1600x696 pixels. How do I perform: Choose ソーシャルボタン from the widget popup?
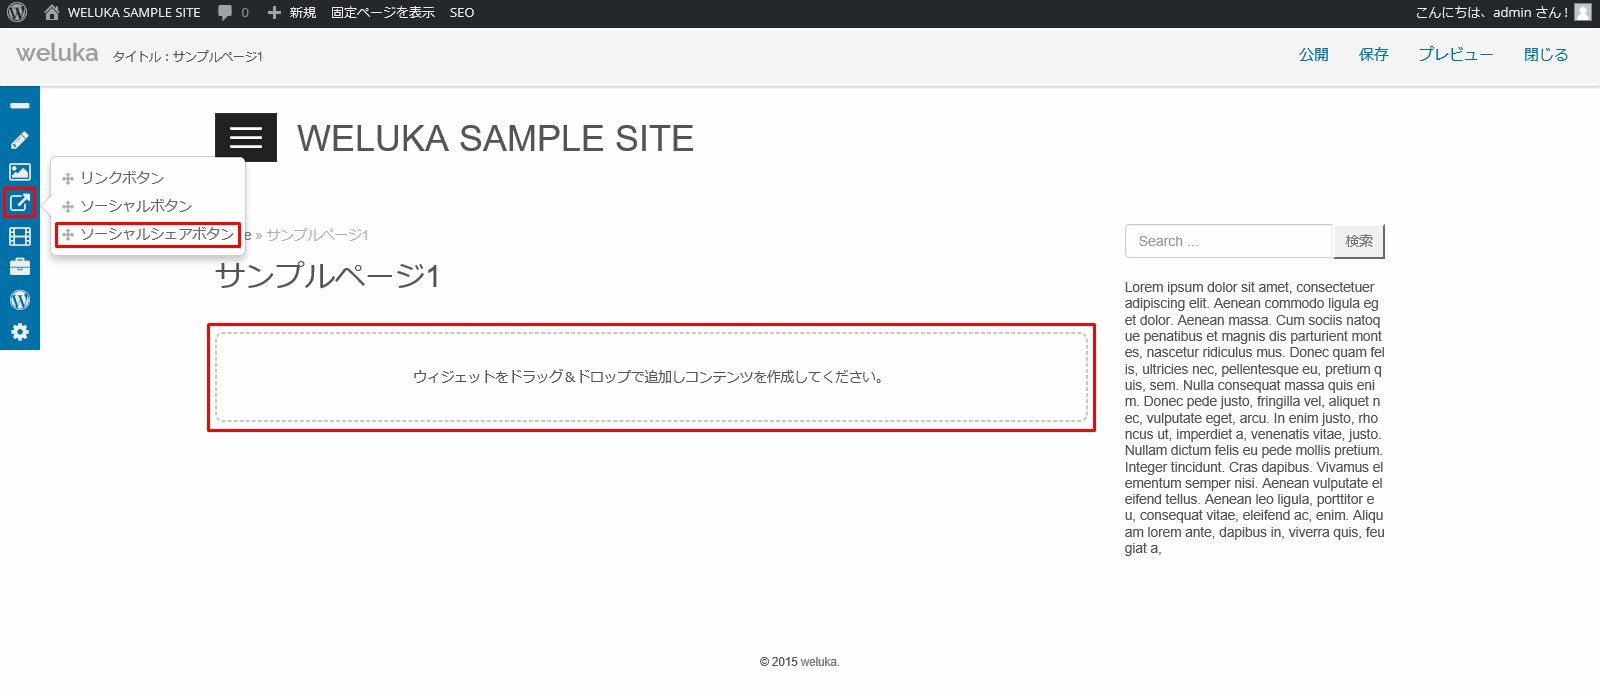click(135, 206)
